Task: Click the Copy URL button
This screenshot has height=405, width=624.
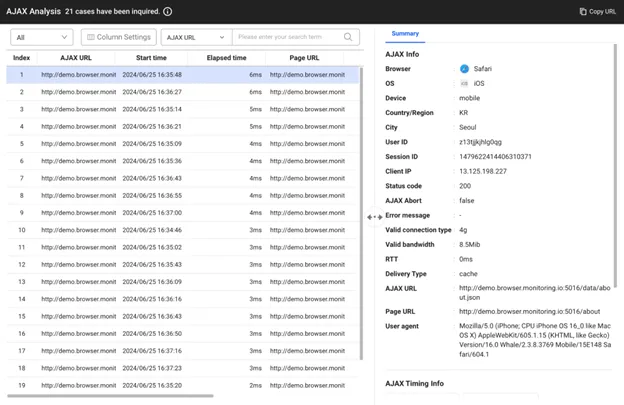Action: (598, 12)
